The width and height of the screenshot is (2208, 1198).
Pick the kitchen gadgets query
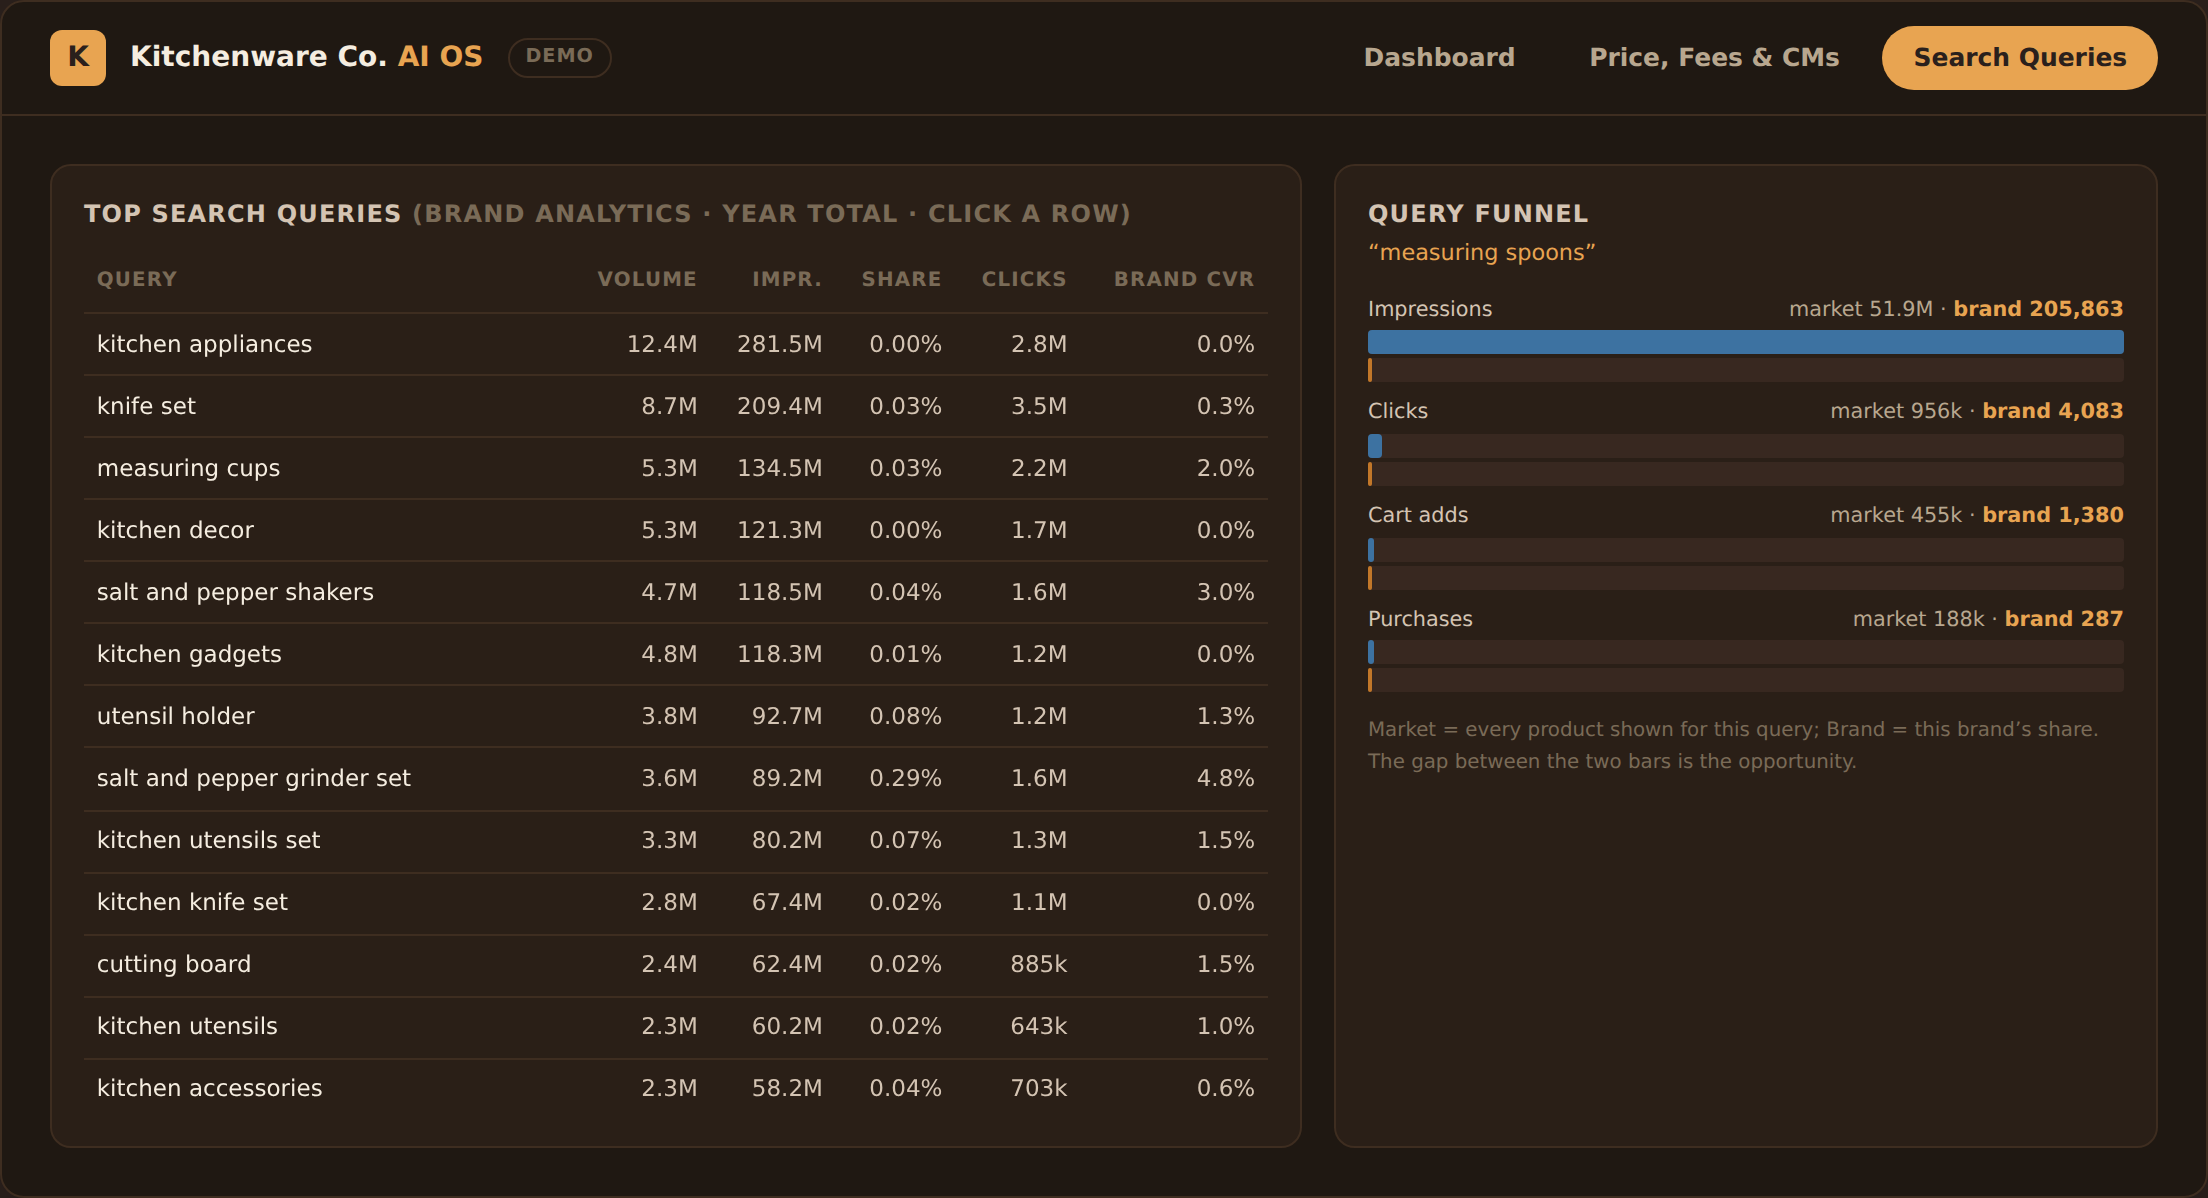tap(676, 654)
